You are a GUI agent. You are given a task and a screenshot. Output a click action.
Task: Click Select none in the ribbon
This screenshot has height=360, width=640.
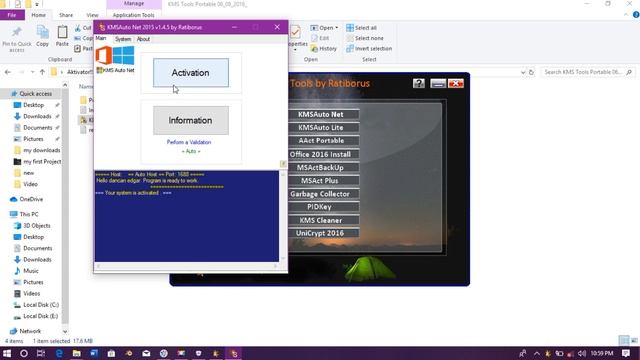tap(365, 38)
